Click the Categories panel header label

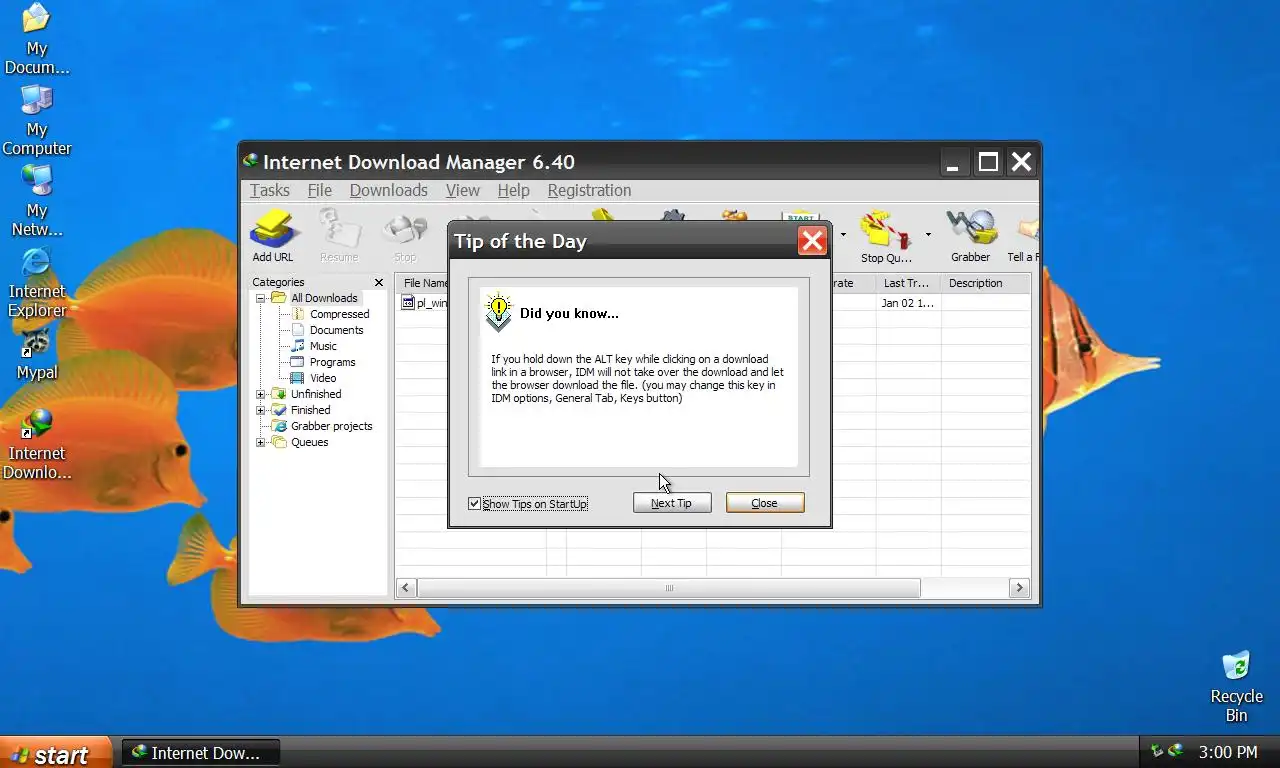point(278,283)
